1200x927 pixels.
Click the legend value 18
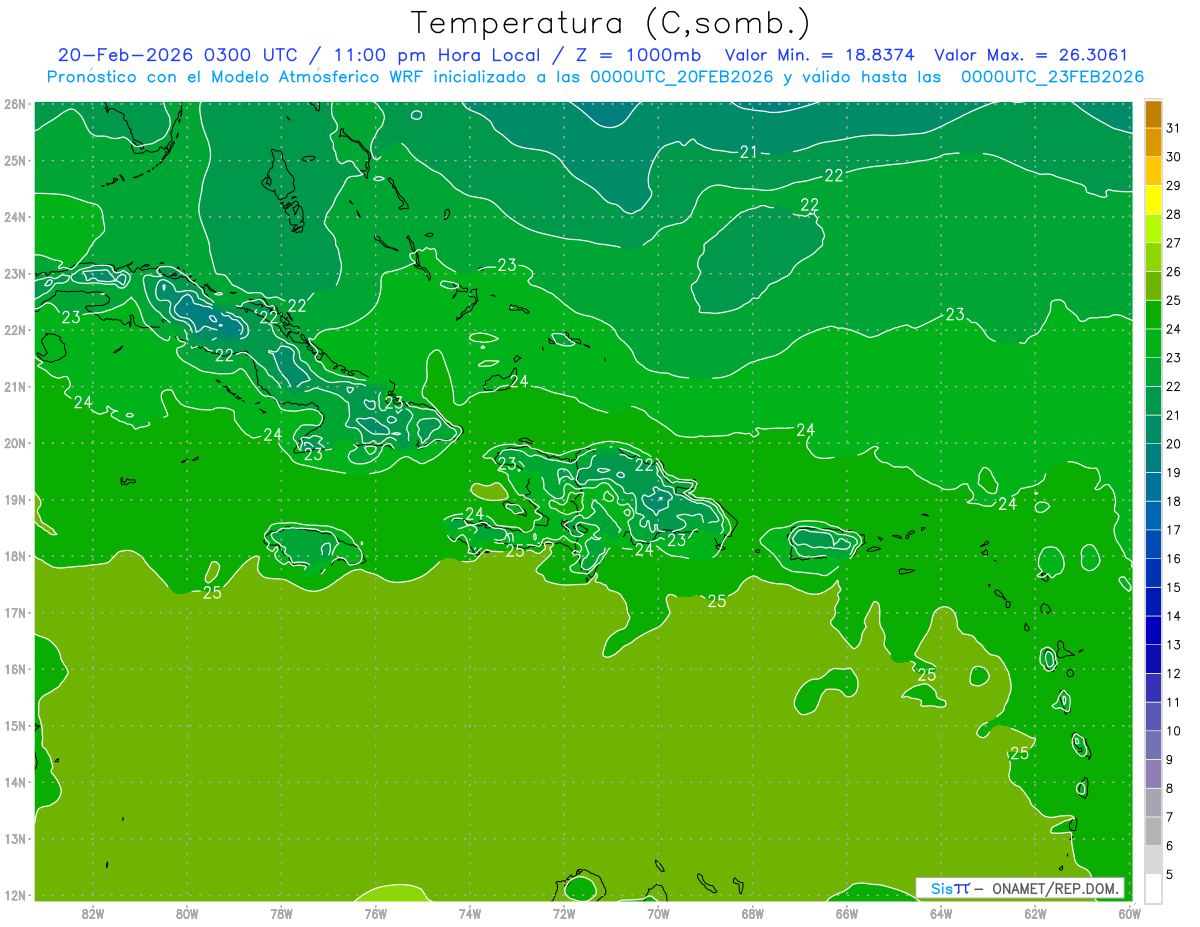click(x=1173, y=501)
